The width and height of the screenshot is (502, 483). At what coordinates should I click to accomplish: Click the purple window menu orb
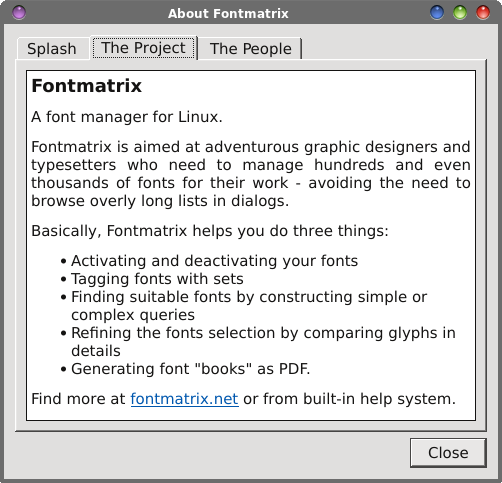click(19, 13)
